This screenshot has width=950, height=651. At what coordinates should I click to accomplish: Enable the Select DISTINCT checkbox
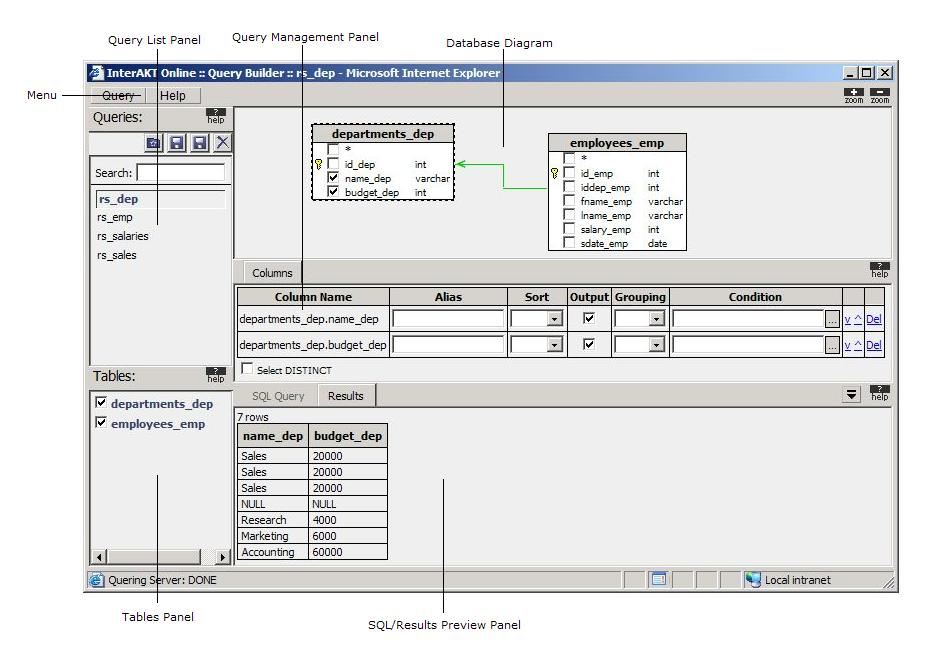(x=247, y=369)
